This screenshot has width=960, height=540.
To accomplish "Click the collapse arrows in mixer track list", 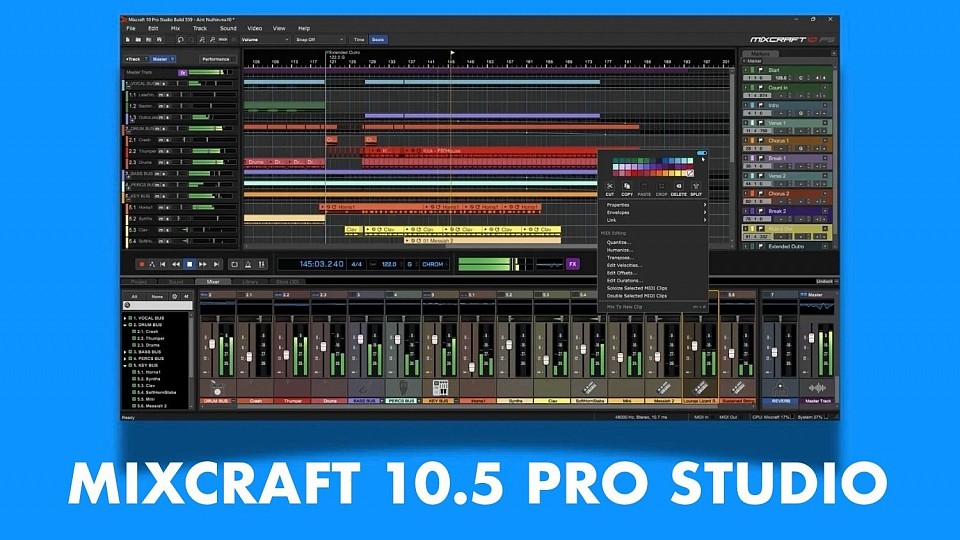I will pos(187,296).
